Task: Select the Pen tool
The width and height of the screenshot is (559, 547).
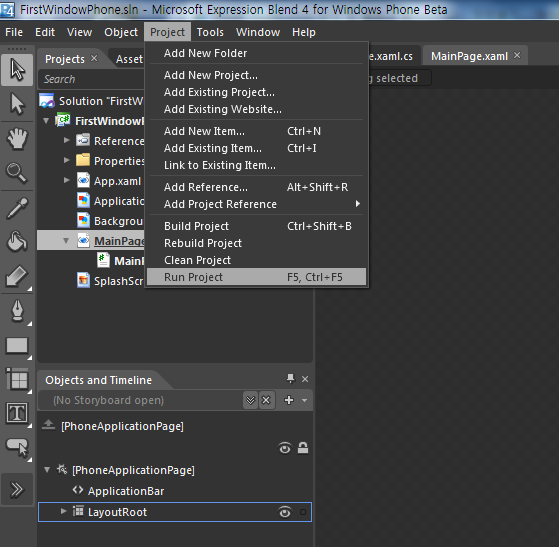Action: pyautogui.click(x=17, y=311)
